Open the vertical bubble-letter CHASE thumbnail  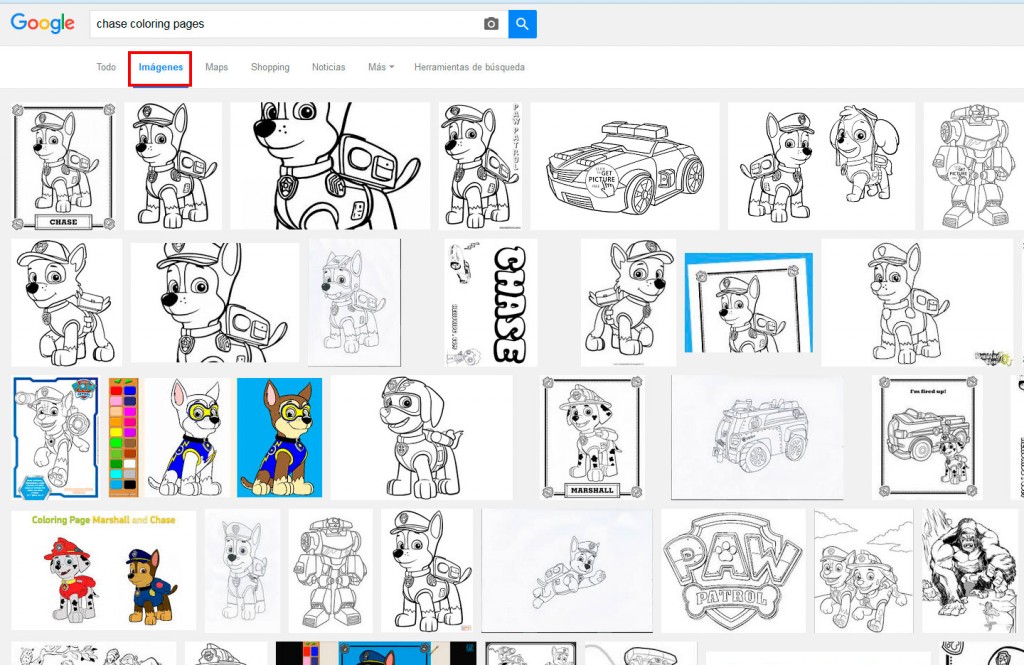coord(491,302)
